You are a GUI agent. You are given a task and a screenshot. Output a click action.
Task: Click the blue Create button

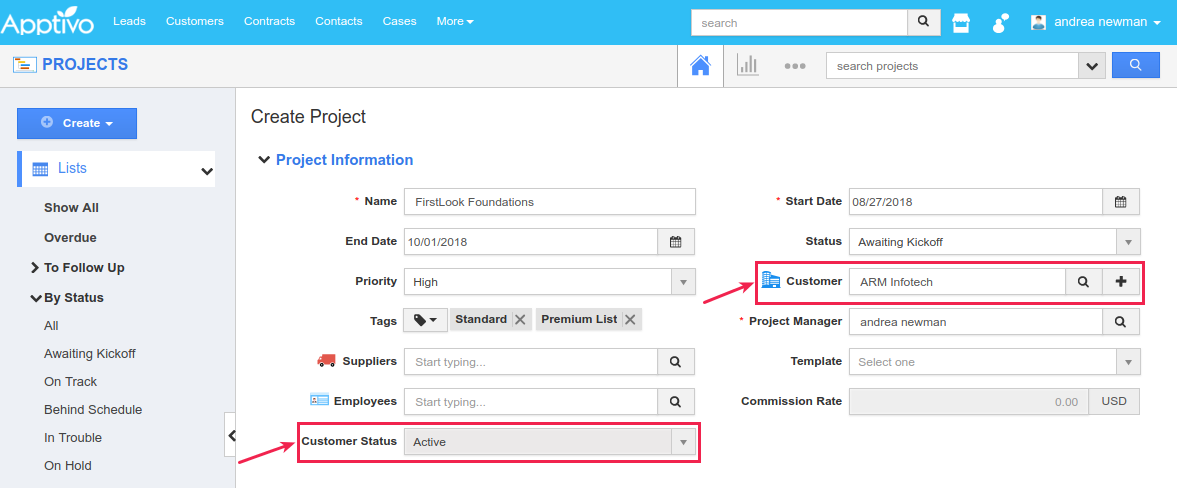coord(77,123)
